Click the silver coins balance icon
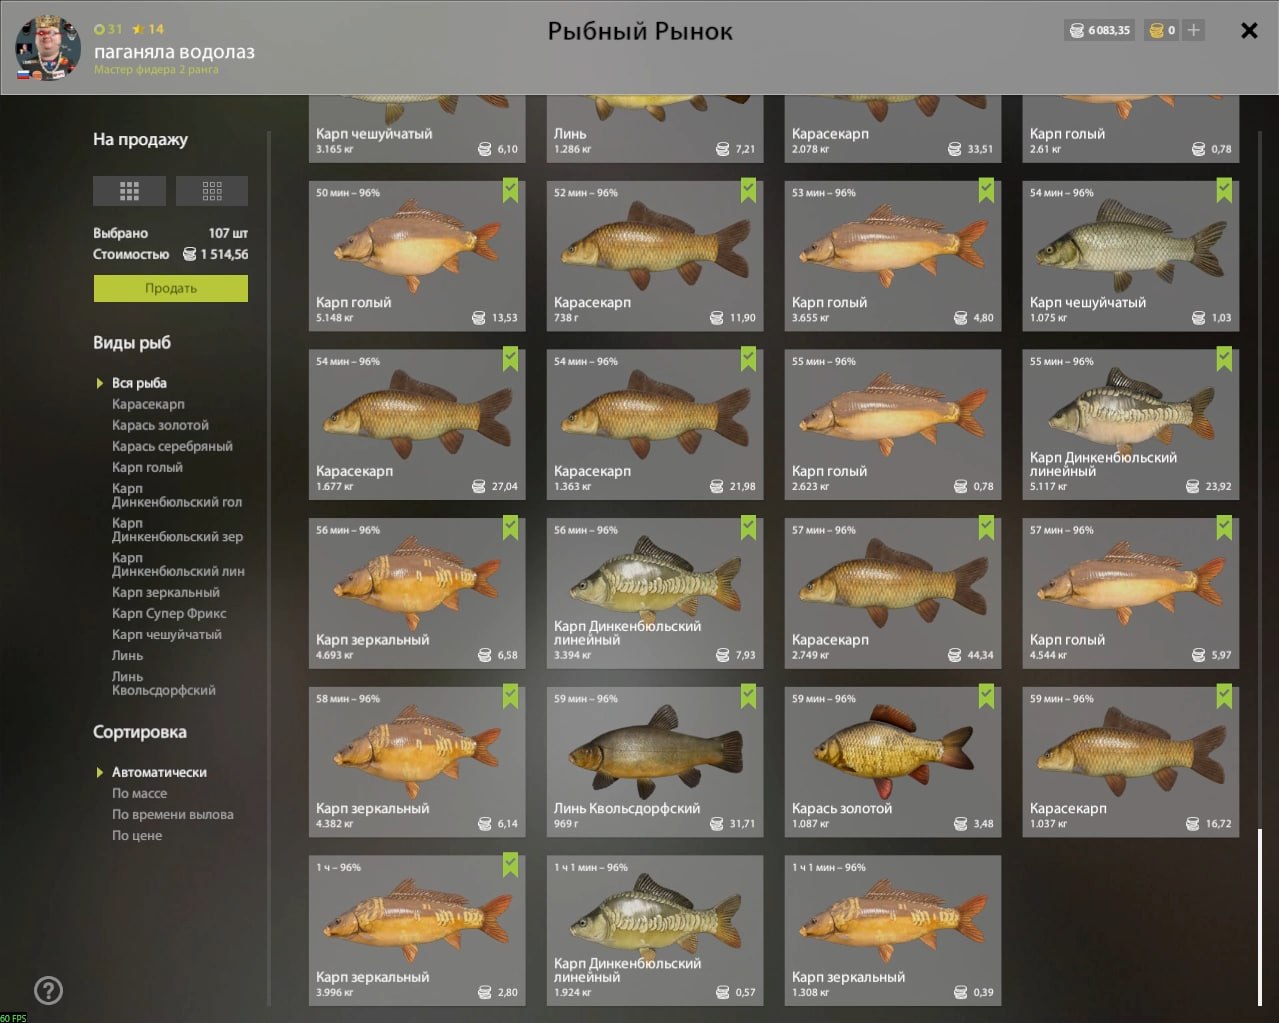 pos(1077,30)
